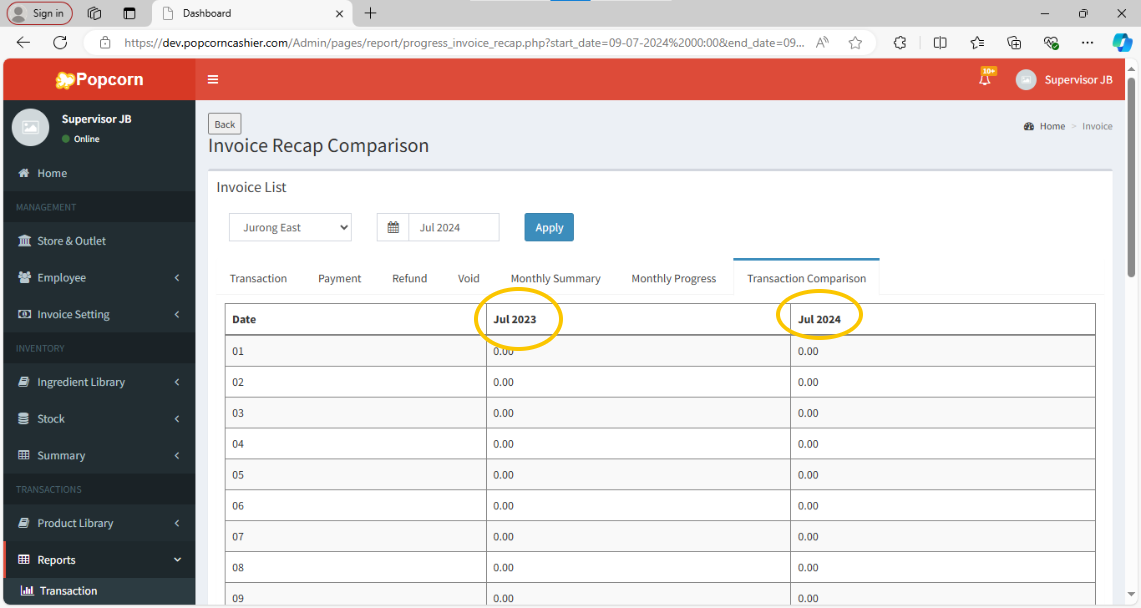Refresh the page with reload icon
Image resolution: width=1141 pixels, height=608 pixels.
[60, 42]
